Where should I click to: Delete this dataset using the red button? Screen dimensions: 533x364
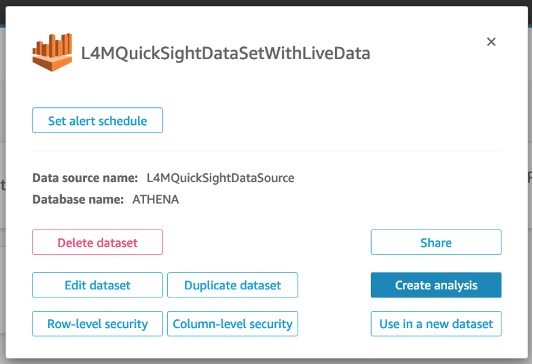[x=98, y=242]
